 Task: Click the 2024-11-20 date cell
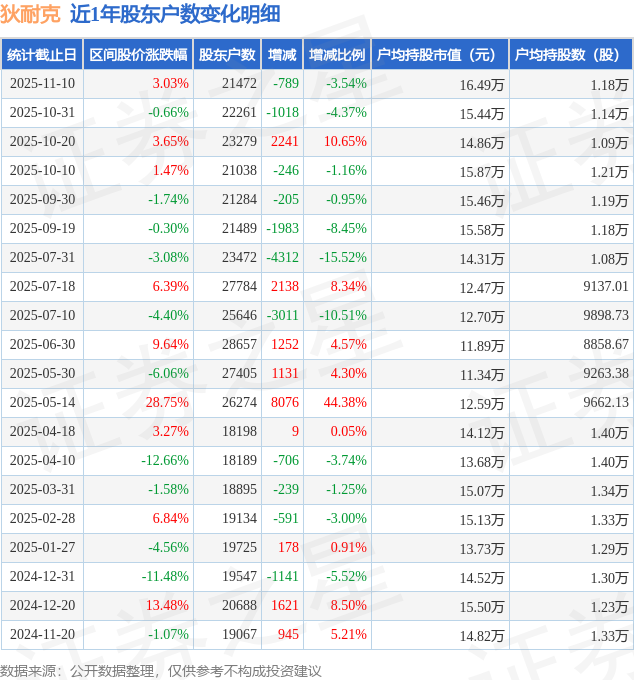click(44, 635)
